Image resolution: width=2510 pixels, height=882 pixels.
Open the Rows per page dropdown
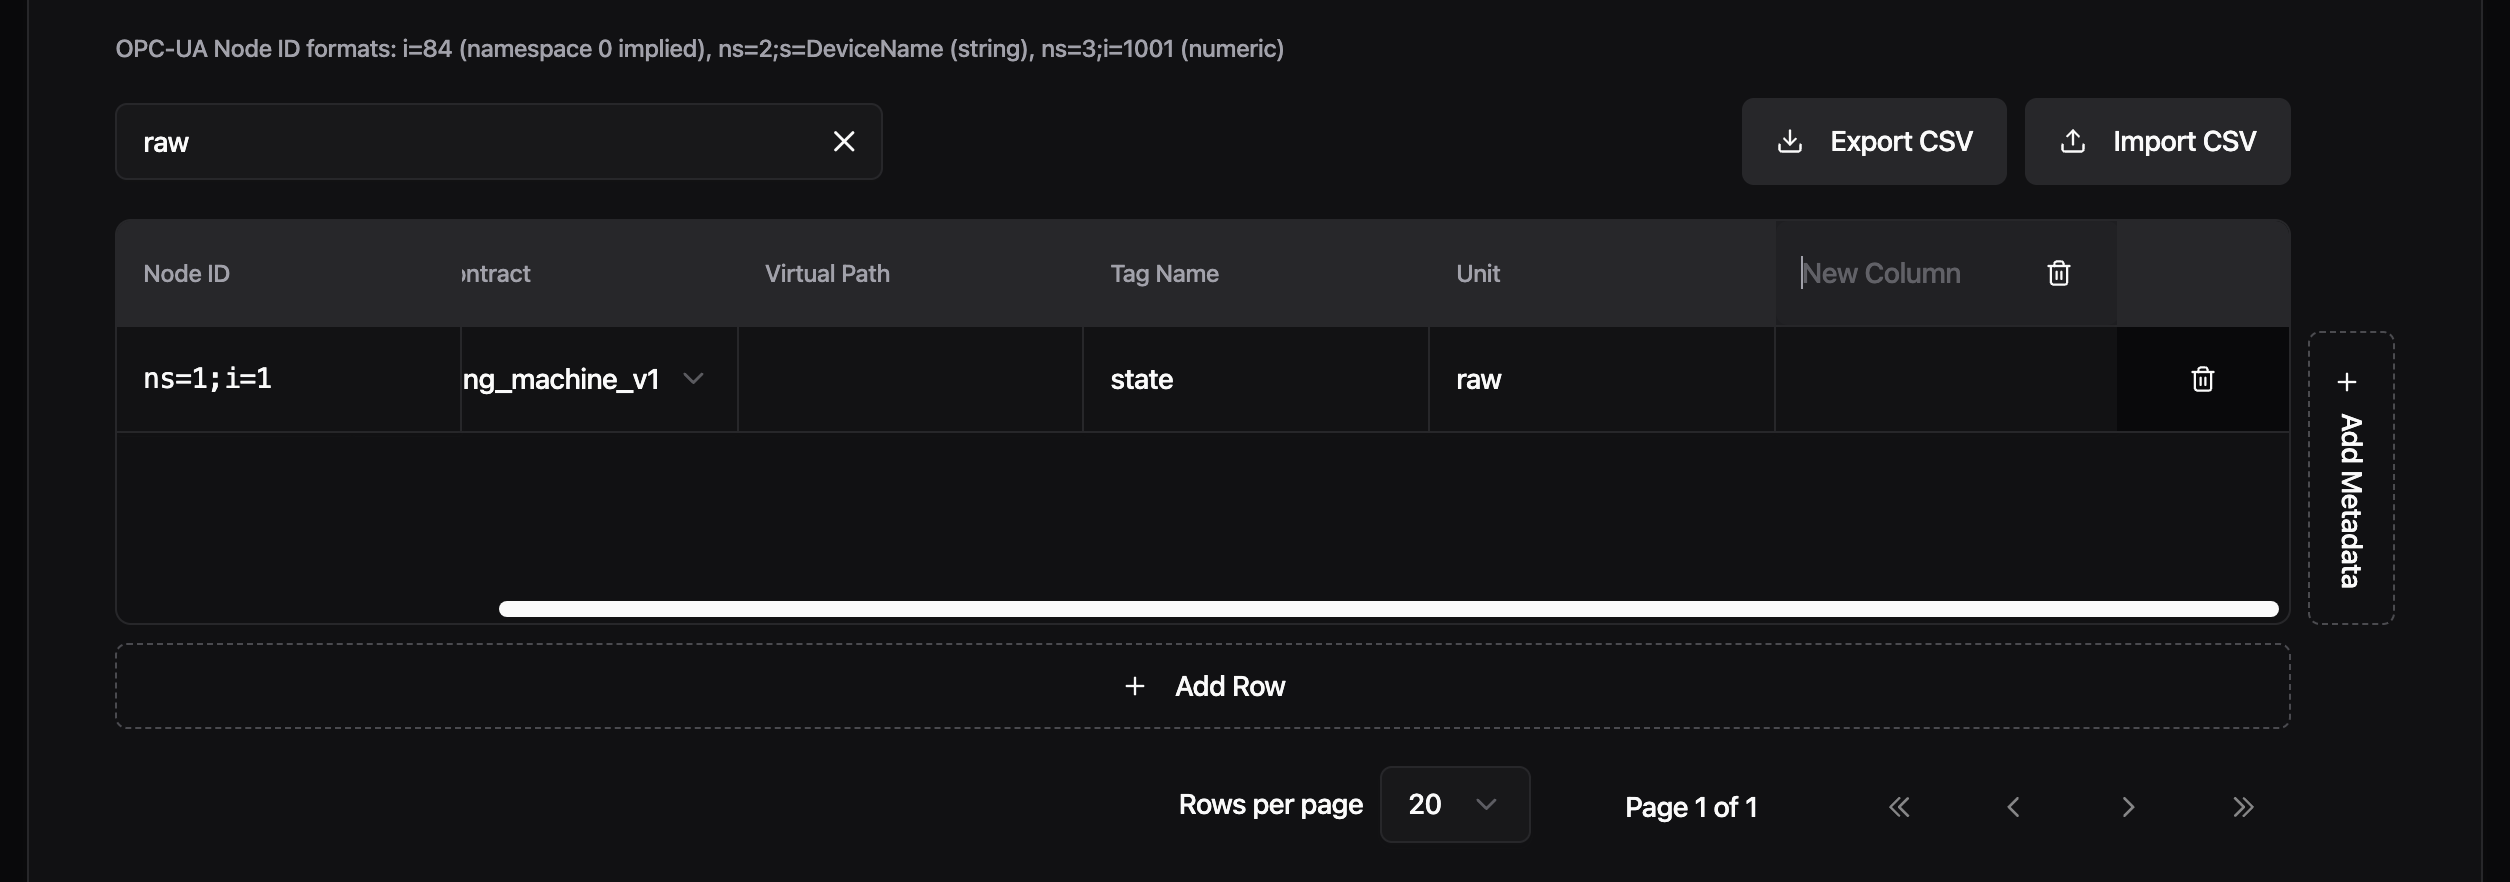[1454, 804]
